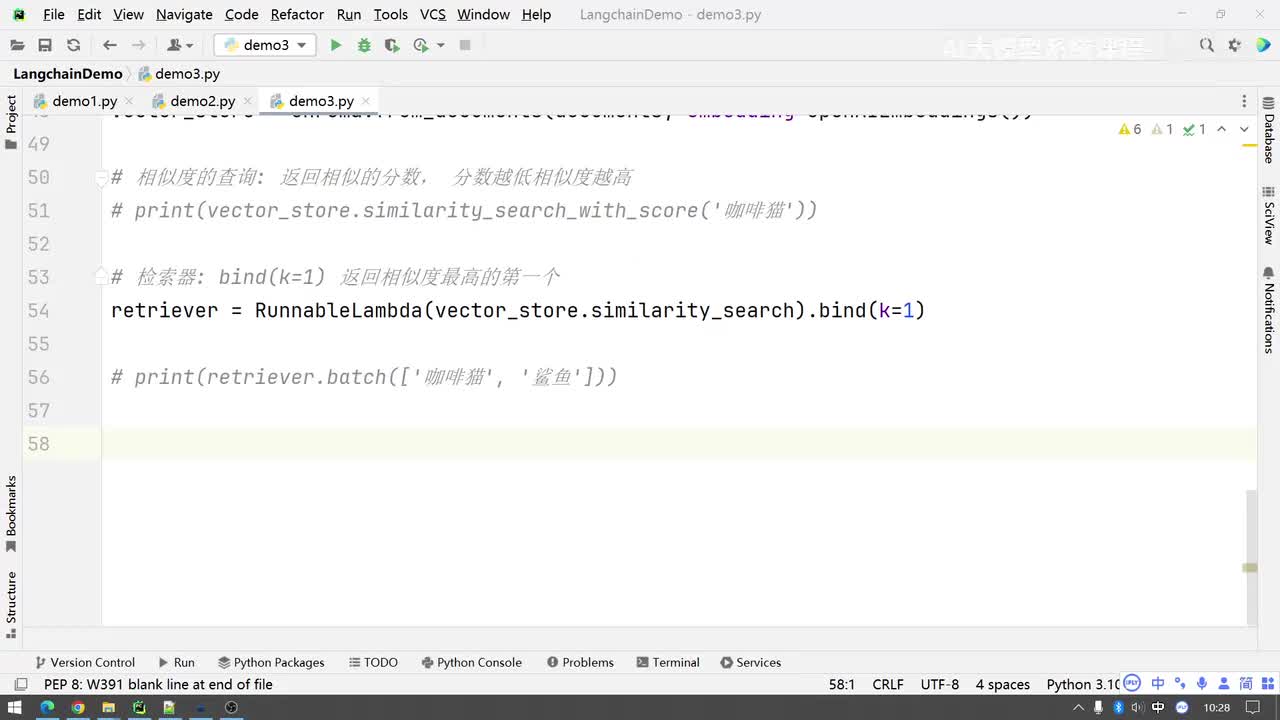Click the Run with Coverage shield icon

[x=392, y=45]
